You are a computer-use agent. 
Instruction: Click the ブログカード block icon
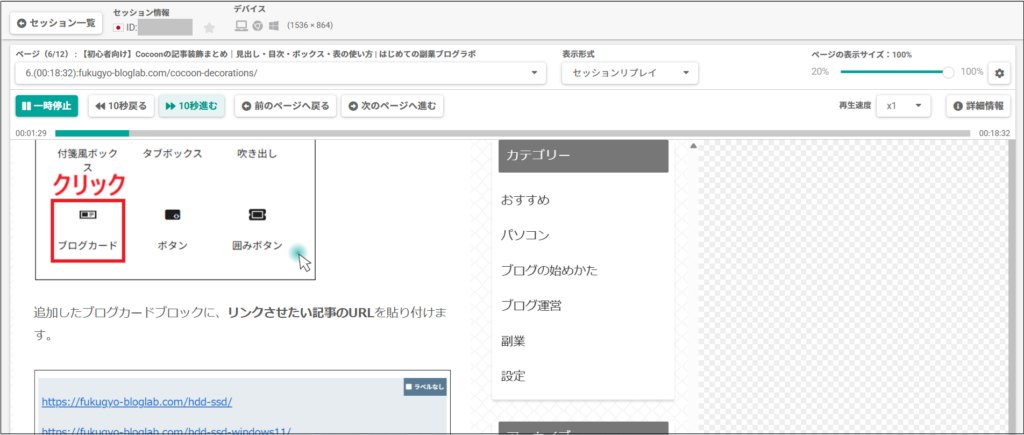(x=88, y=214)
